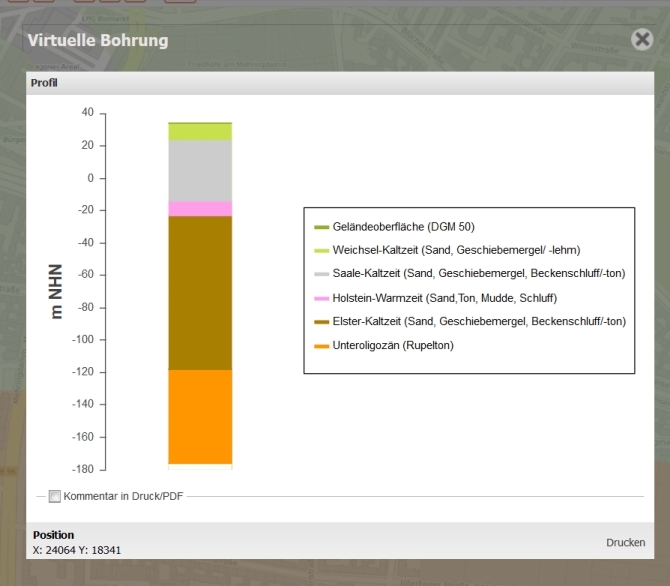Click the grey Saale-Kaltzeit bar segment
This screenshot has height=586, width=670.
(x=200, y=171)
